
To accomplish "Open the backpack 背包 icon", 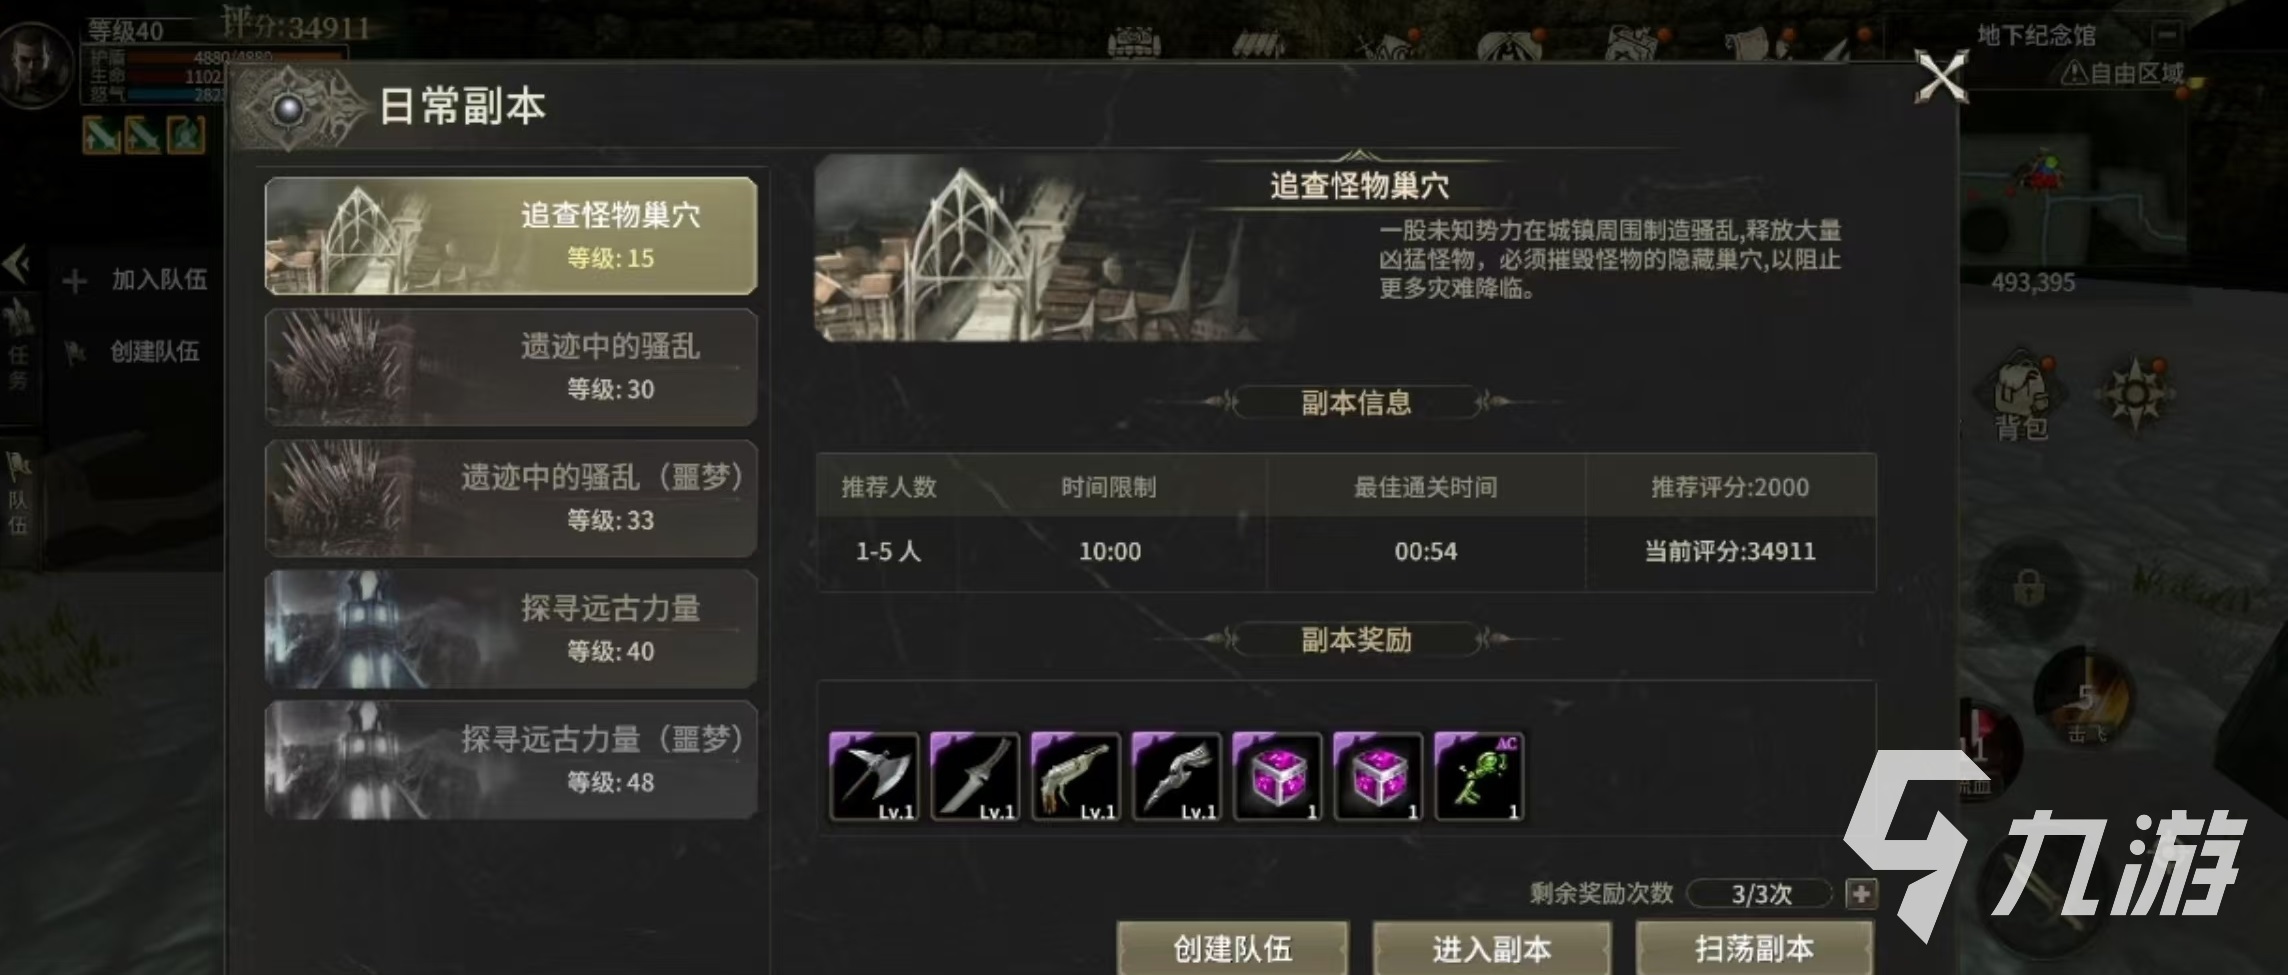I will point(2022,398).
